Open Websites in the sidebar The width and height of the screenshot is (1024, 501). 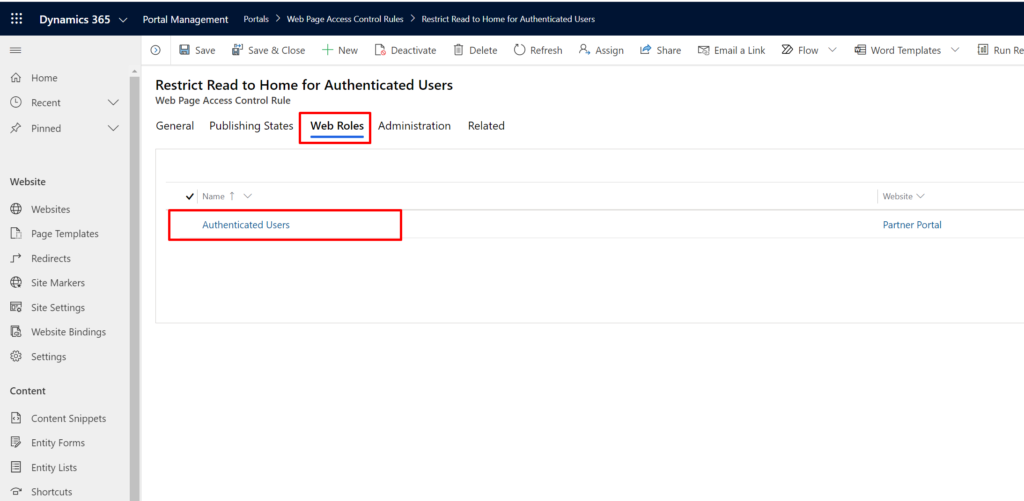50,210
